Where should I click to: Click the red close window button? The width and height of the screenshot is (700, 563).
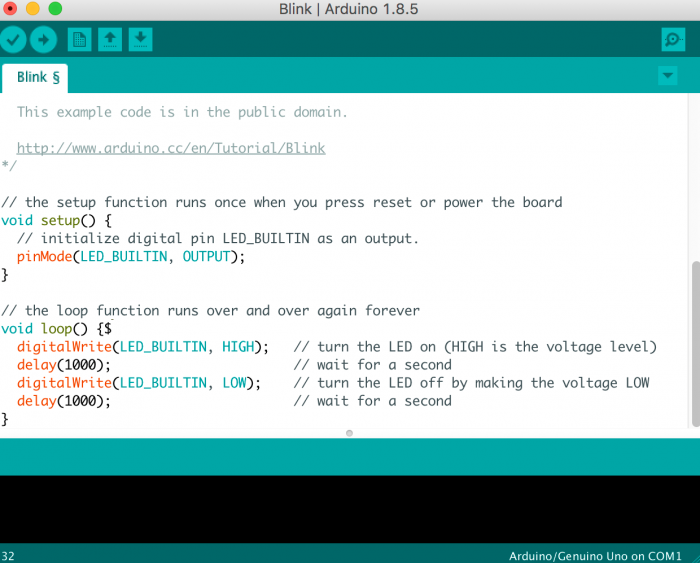tap(10, 8)
